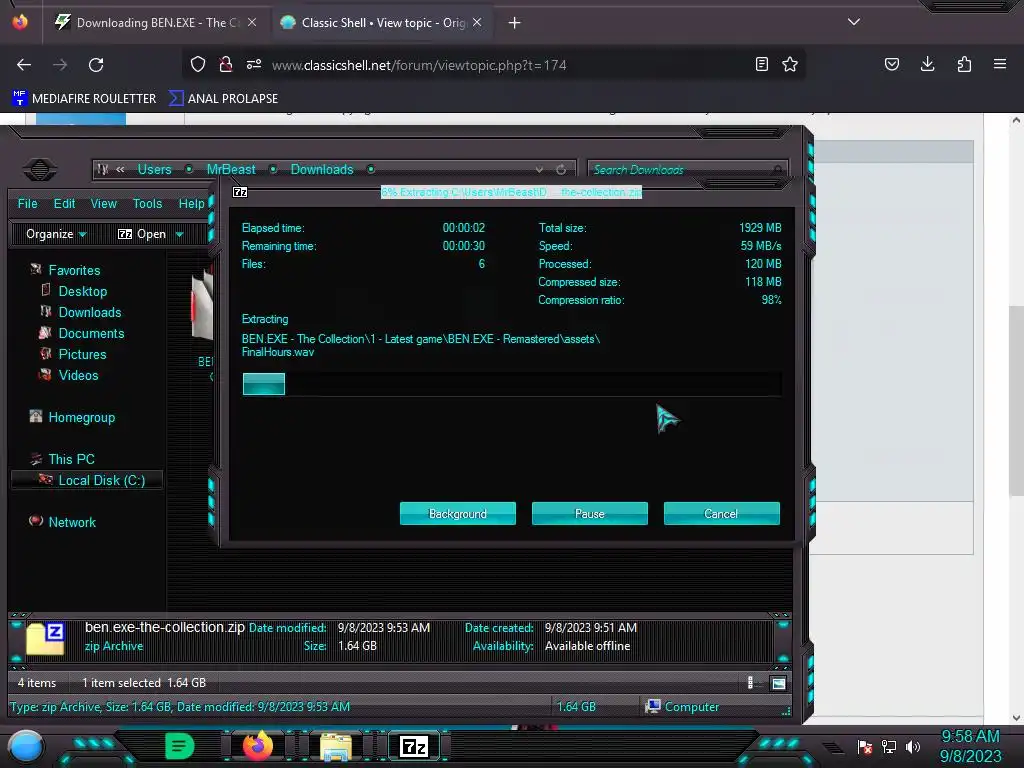This screenshot has height=768, width=1024.
Task: Click the zip archive icon in details pane
Action: click(45, 639)
